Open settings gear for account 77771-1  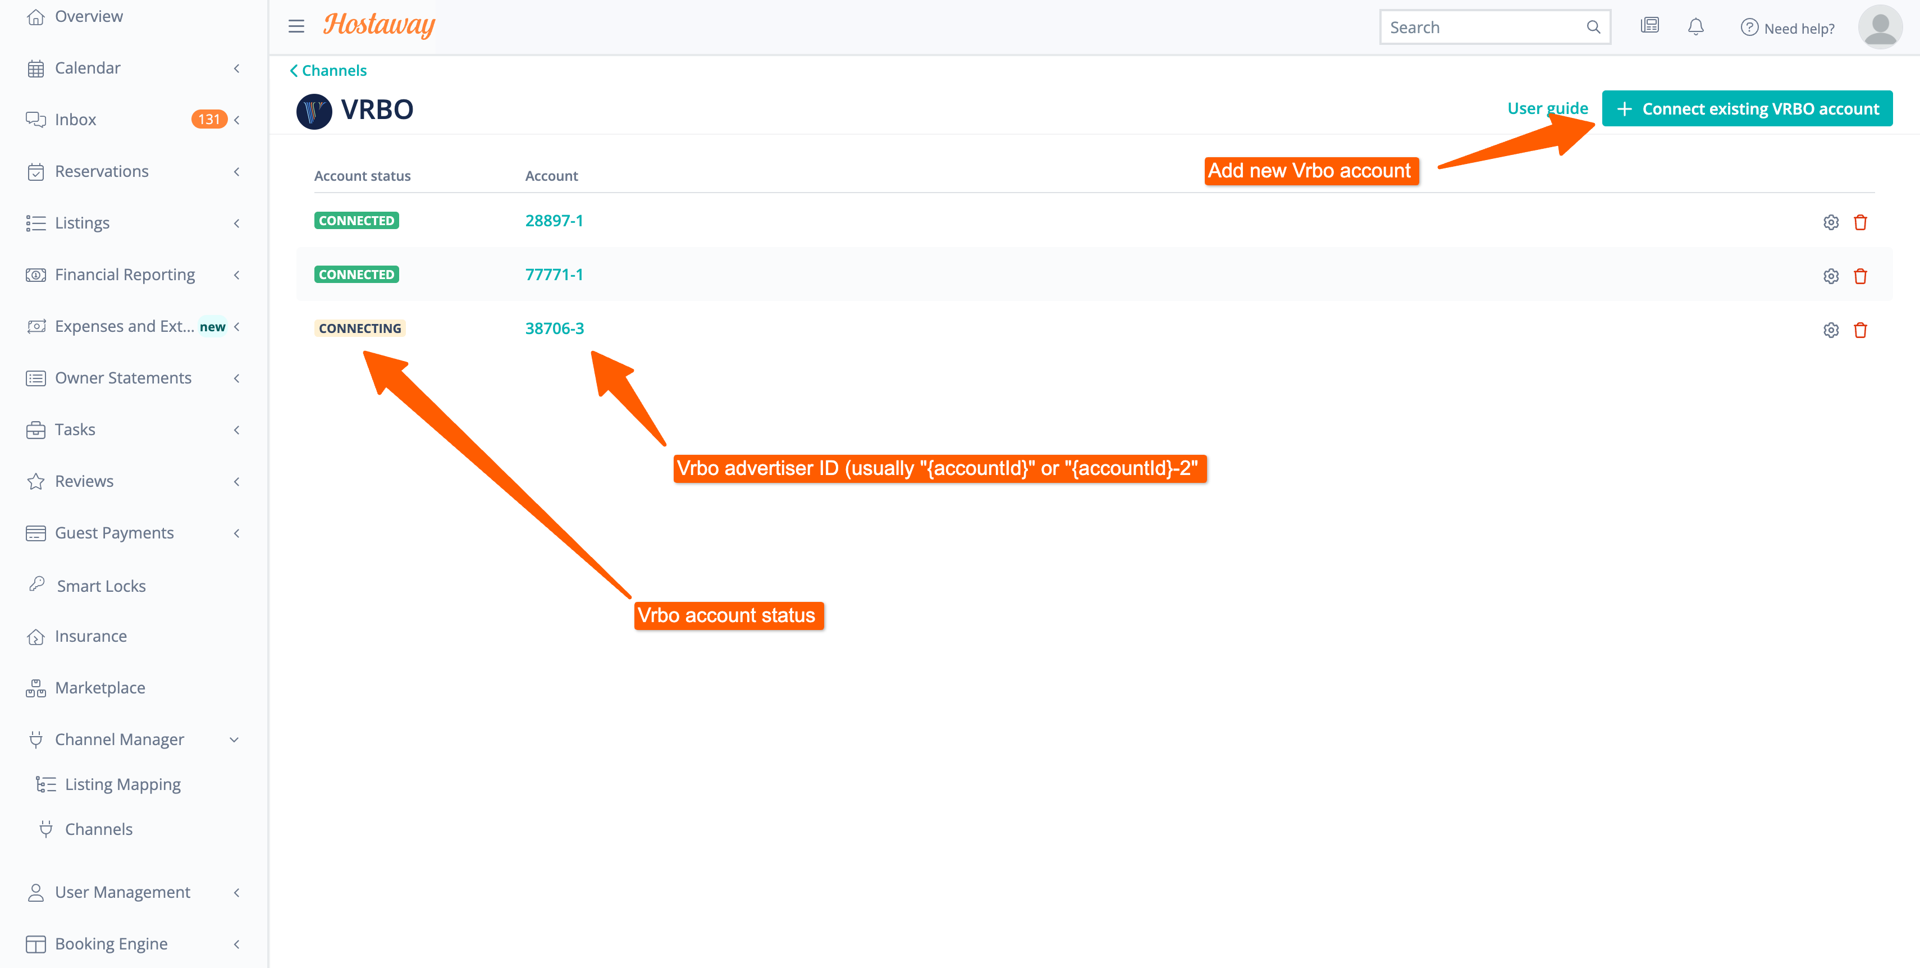(x=1831, y=276)
